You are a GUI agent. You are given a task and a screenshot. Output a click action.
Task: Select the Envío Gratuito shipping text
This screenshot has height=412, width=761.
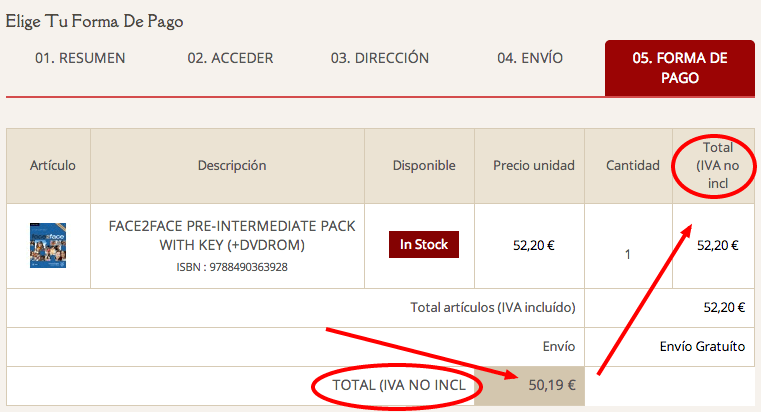(702, 346)
